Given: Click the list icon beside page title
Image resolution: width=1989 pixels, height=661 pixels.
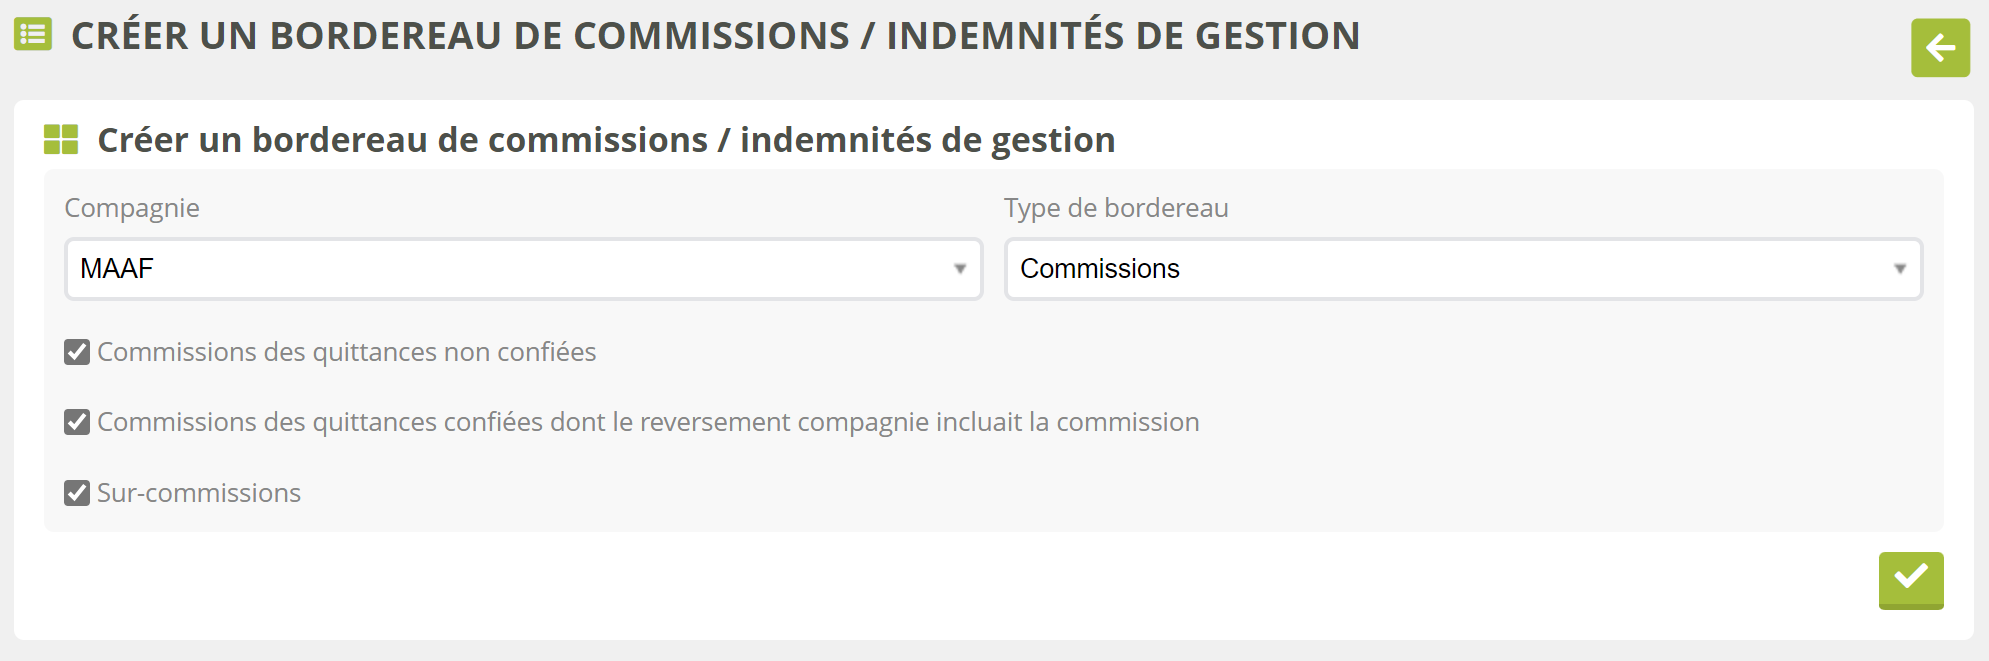Looking at the screenshot, I should 33,35.
